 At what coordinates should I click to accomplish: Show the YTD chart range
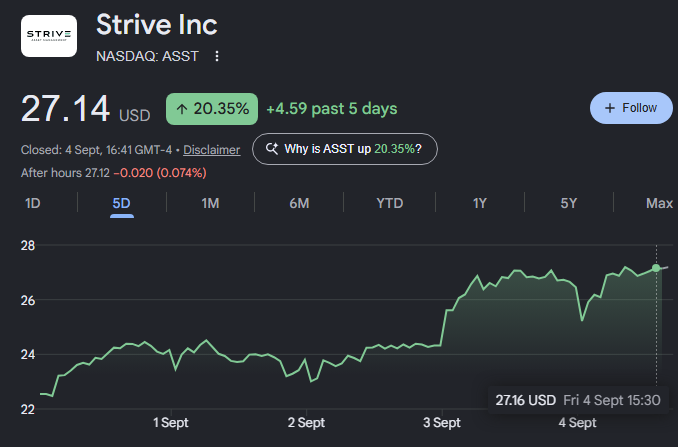(x=390, y=203)
